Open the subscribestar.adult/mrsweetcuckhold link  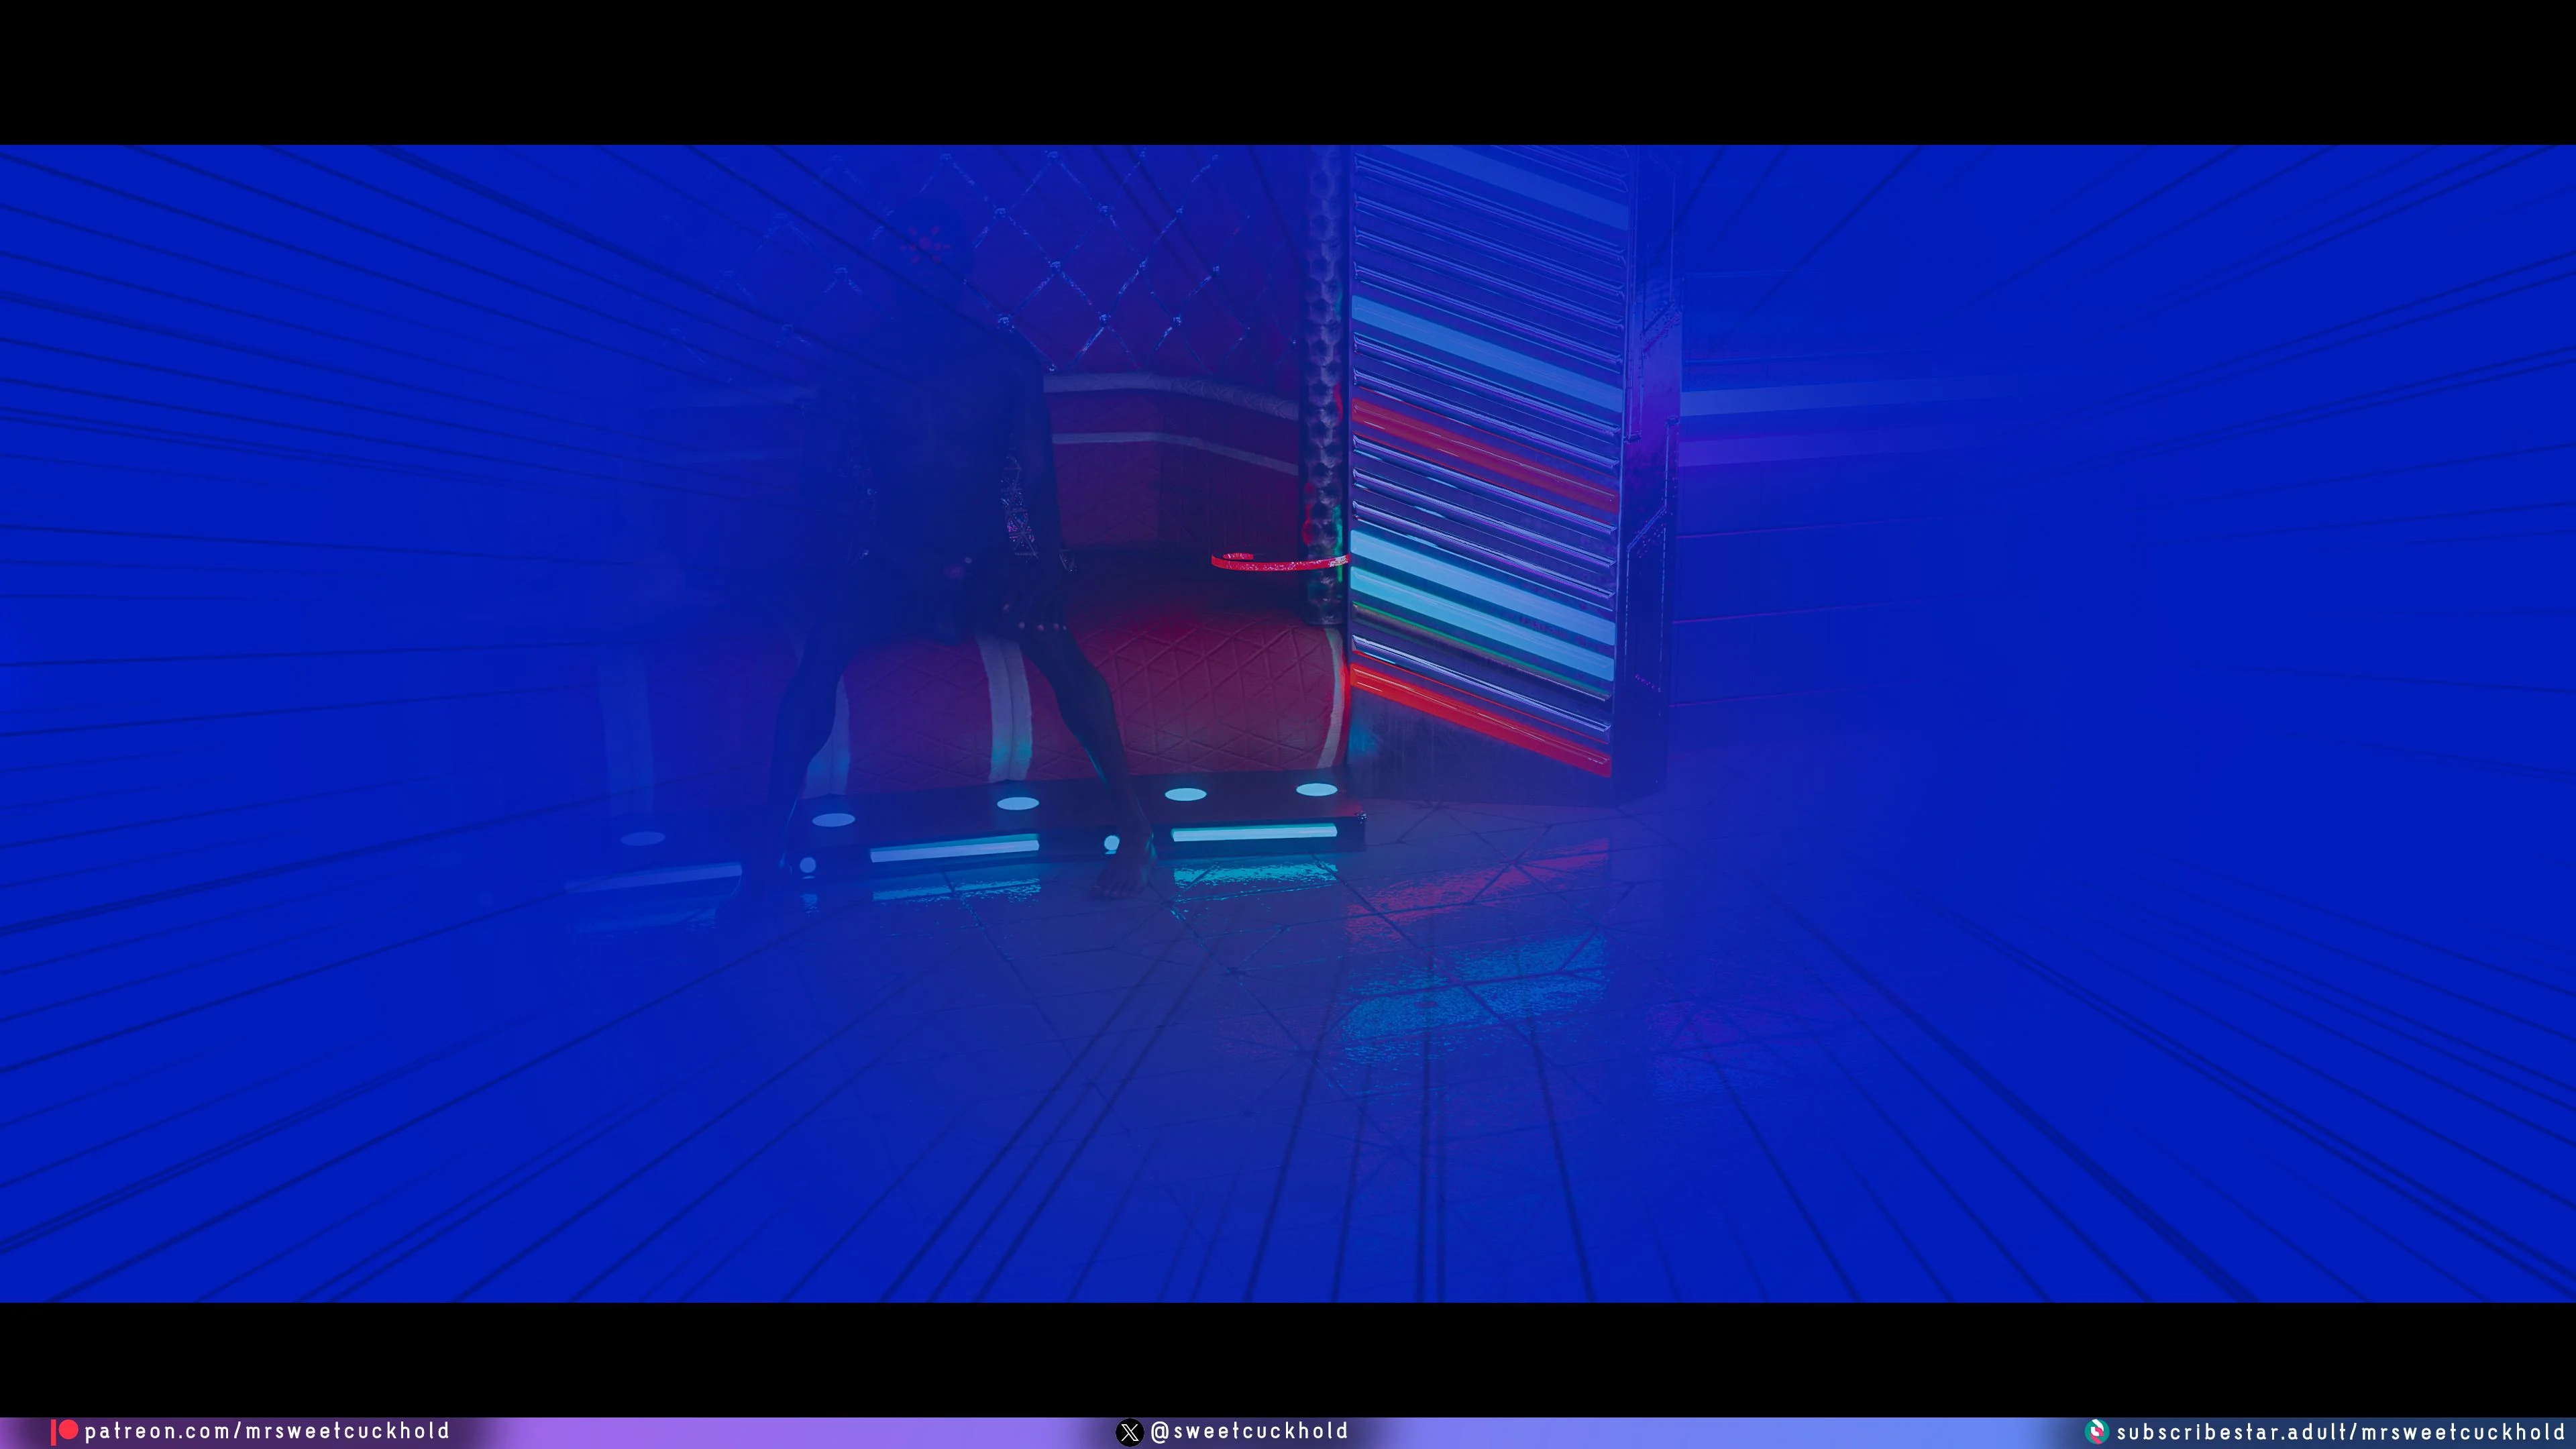click(2340, 1432)
